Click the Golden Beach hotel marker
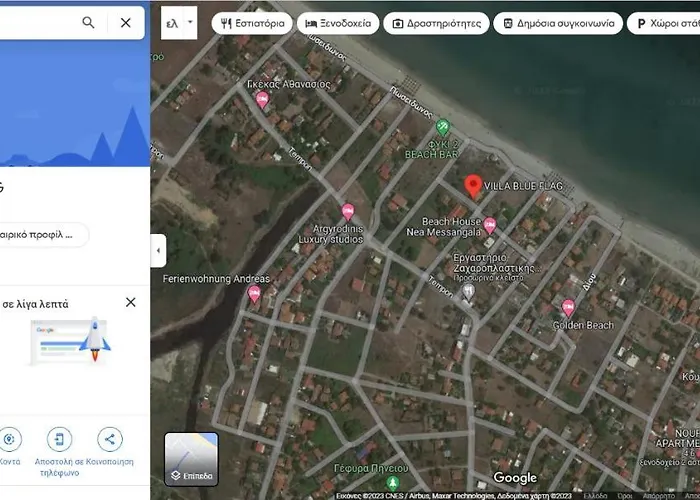This screenshot has width=700, height=500. 568,307
